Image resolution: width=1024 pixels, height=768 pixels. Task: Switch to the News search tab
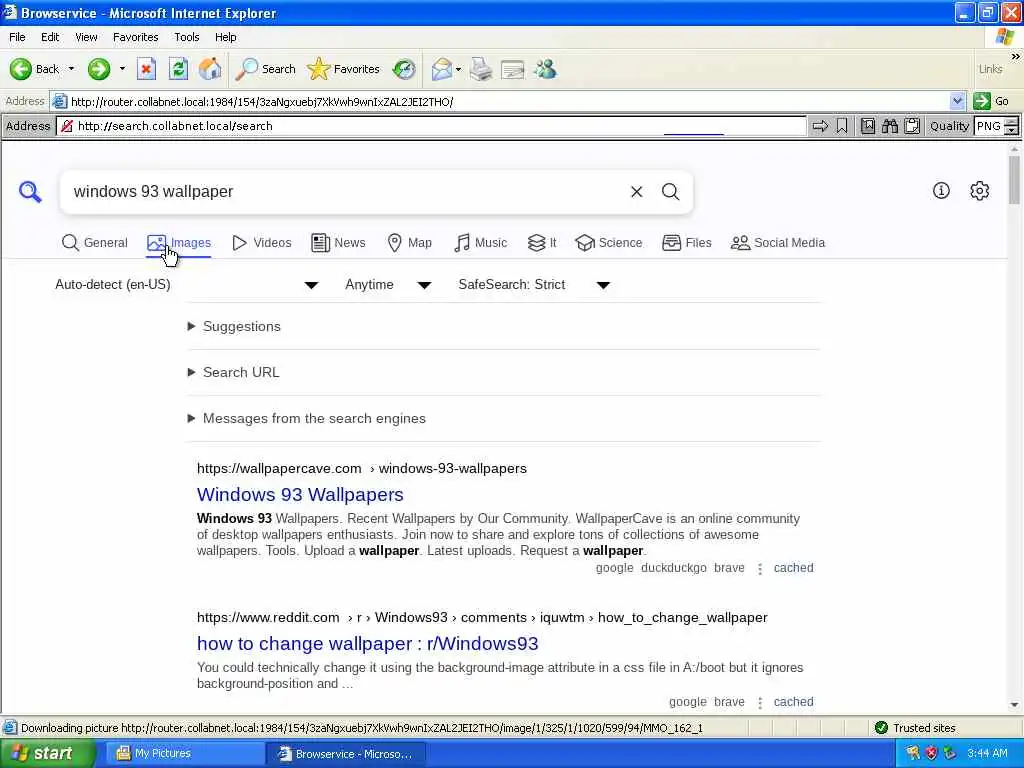pos(338,243)
